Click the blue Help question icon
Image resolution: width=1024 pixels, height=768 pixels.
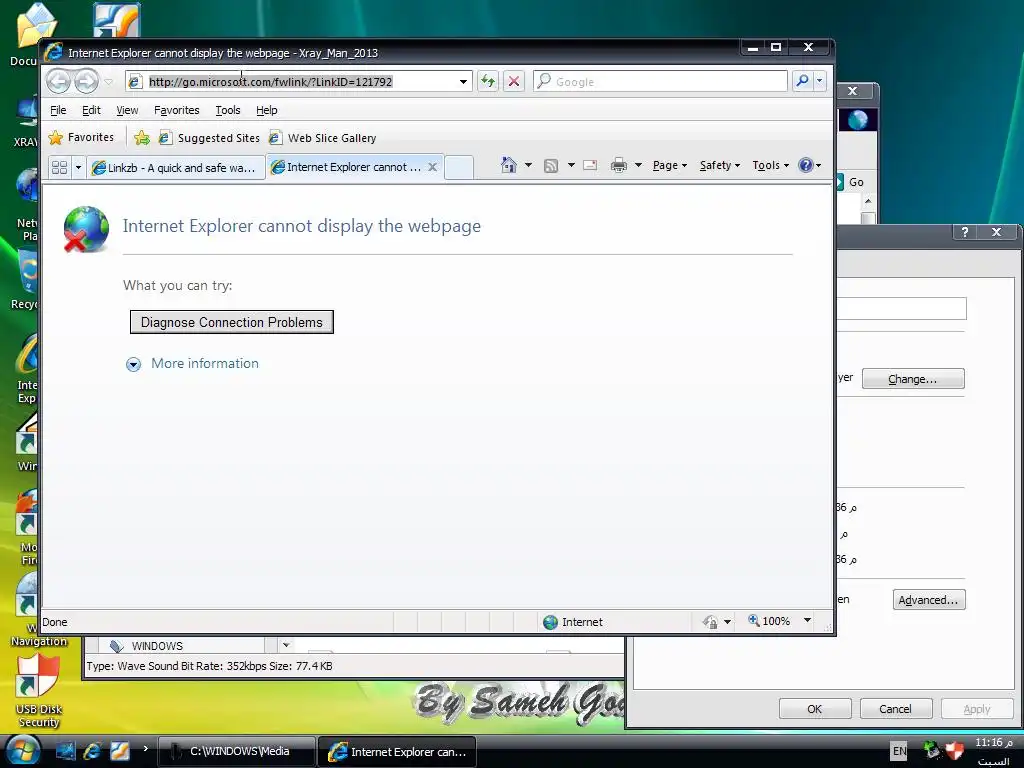pos(807,165)
